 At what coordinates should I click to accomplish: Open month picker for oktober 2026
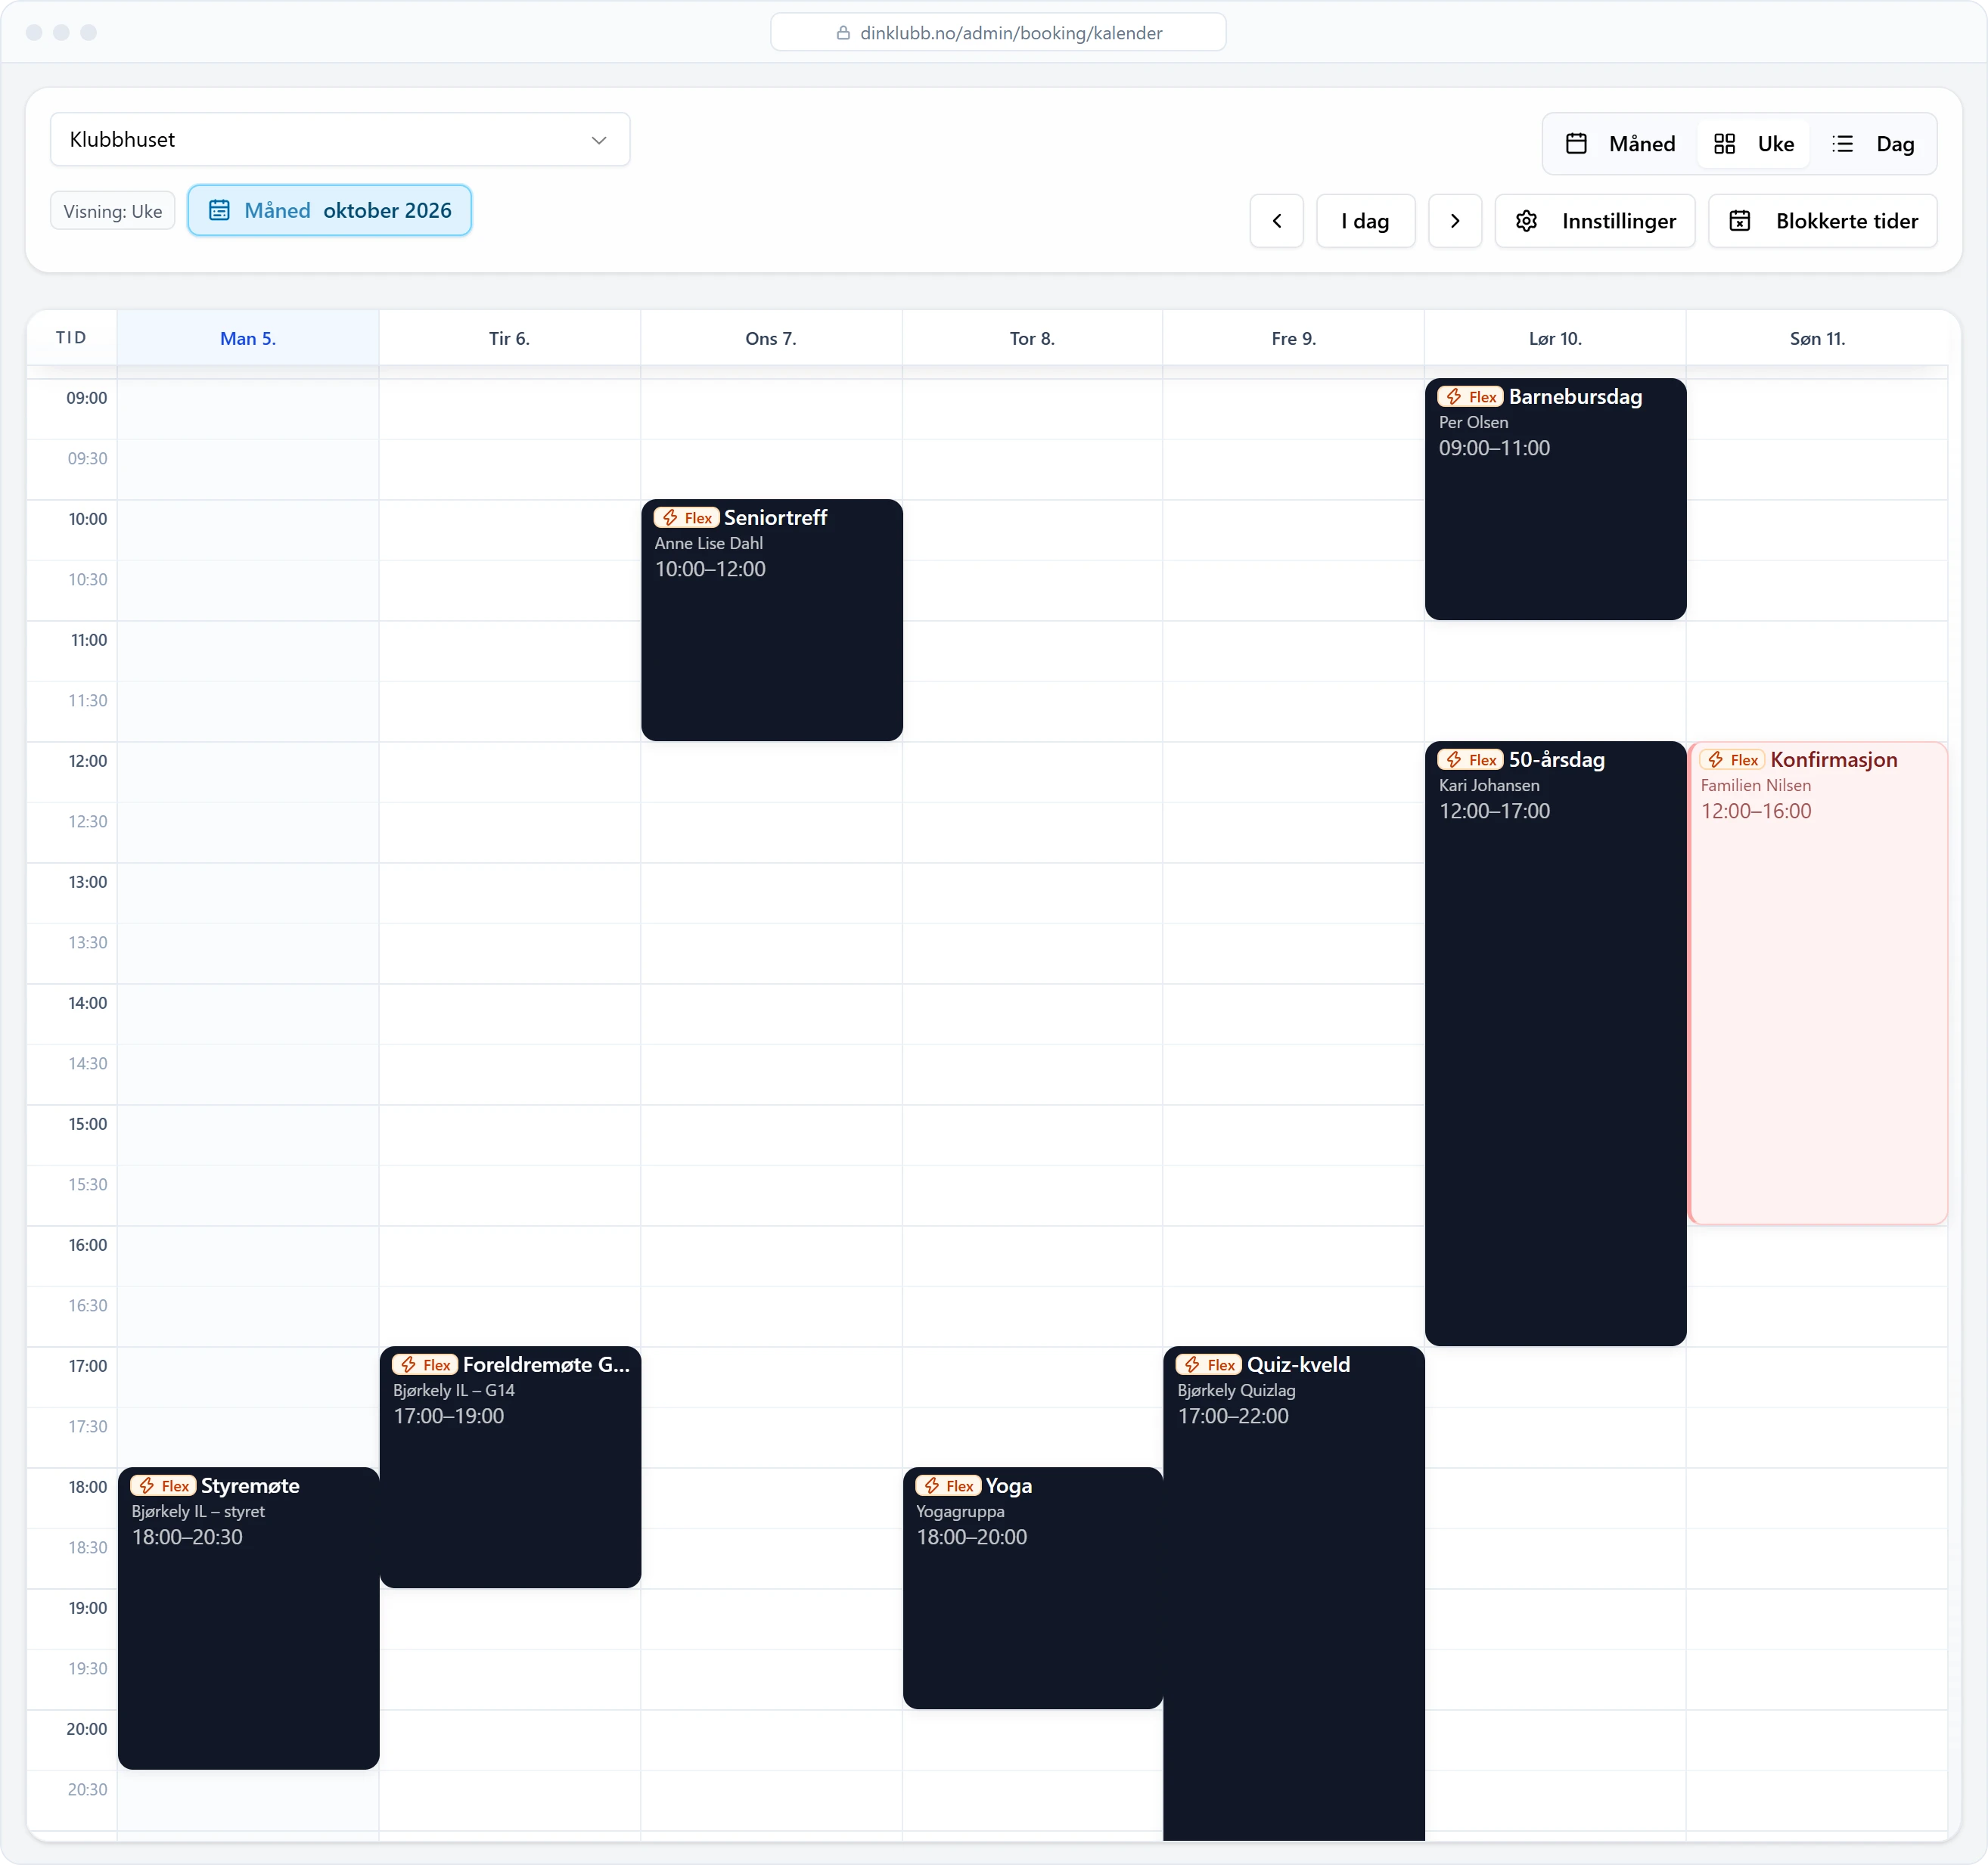click(x=330, y=211)
